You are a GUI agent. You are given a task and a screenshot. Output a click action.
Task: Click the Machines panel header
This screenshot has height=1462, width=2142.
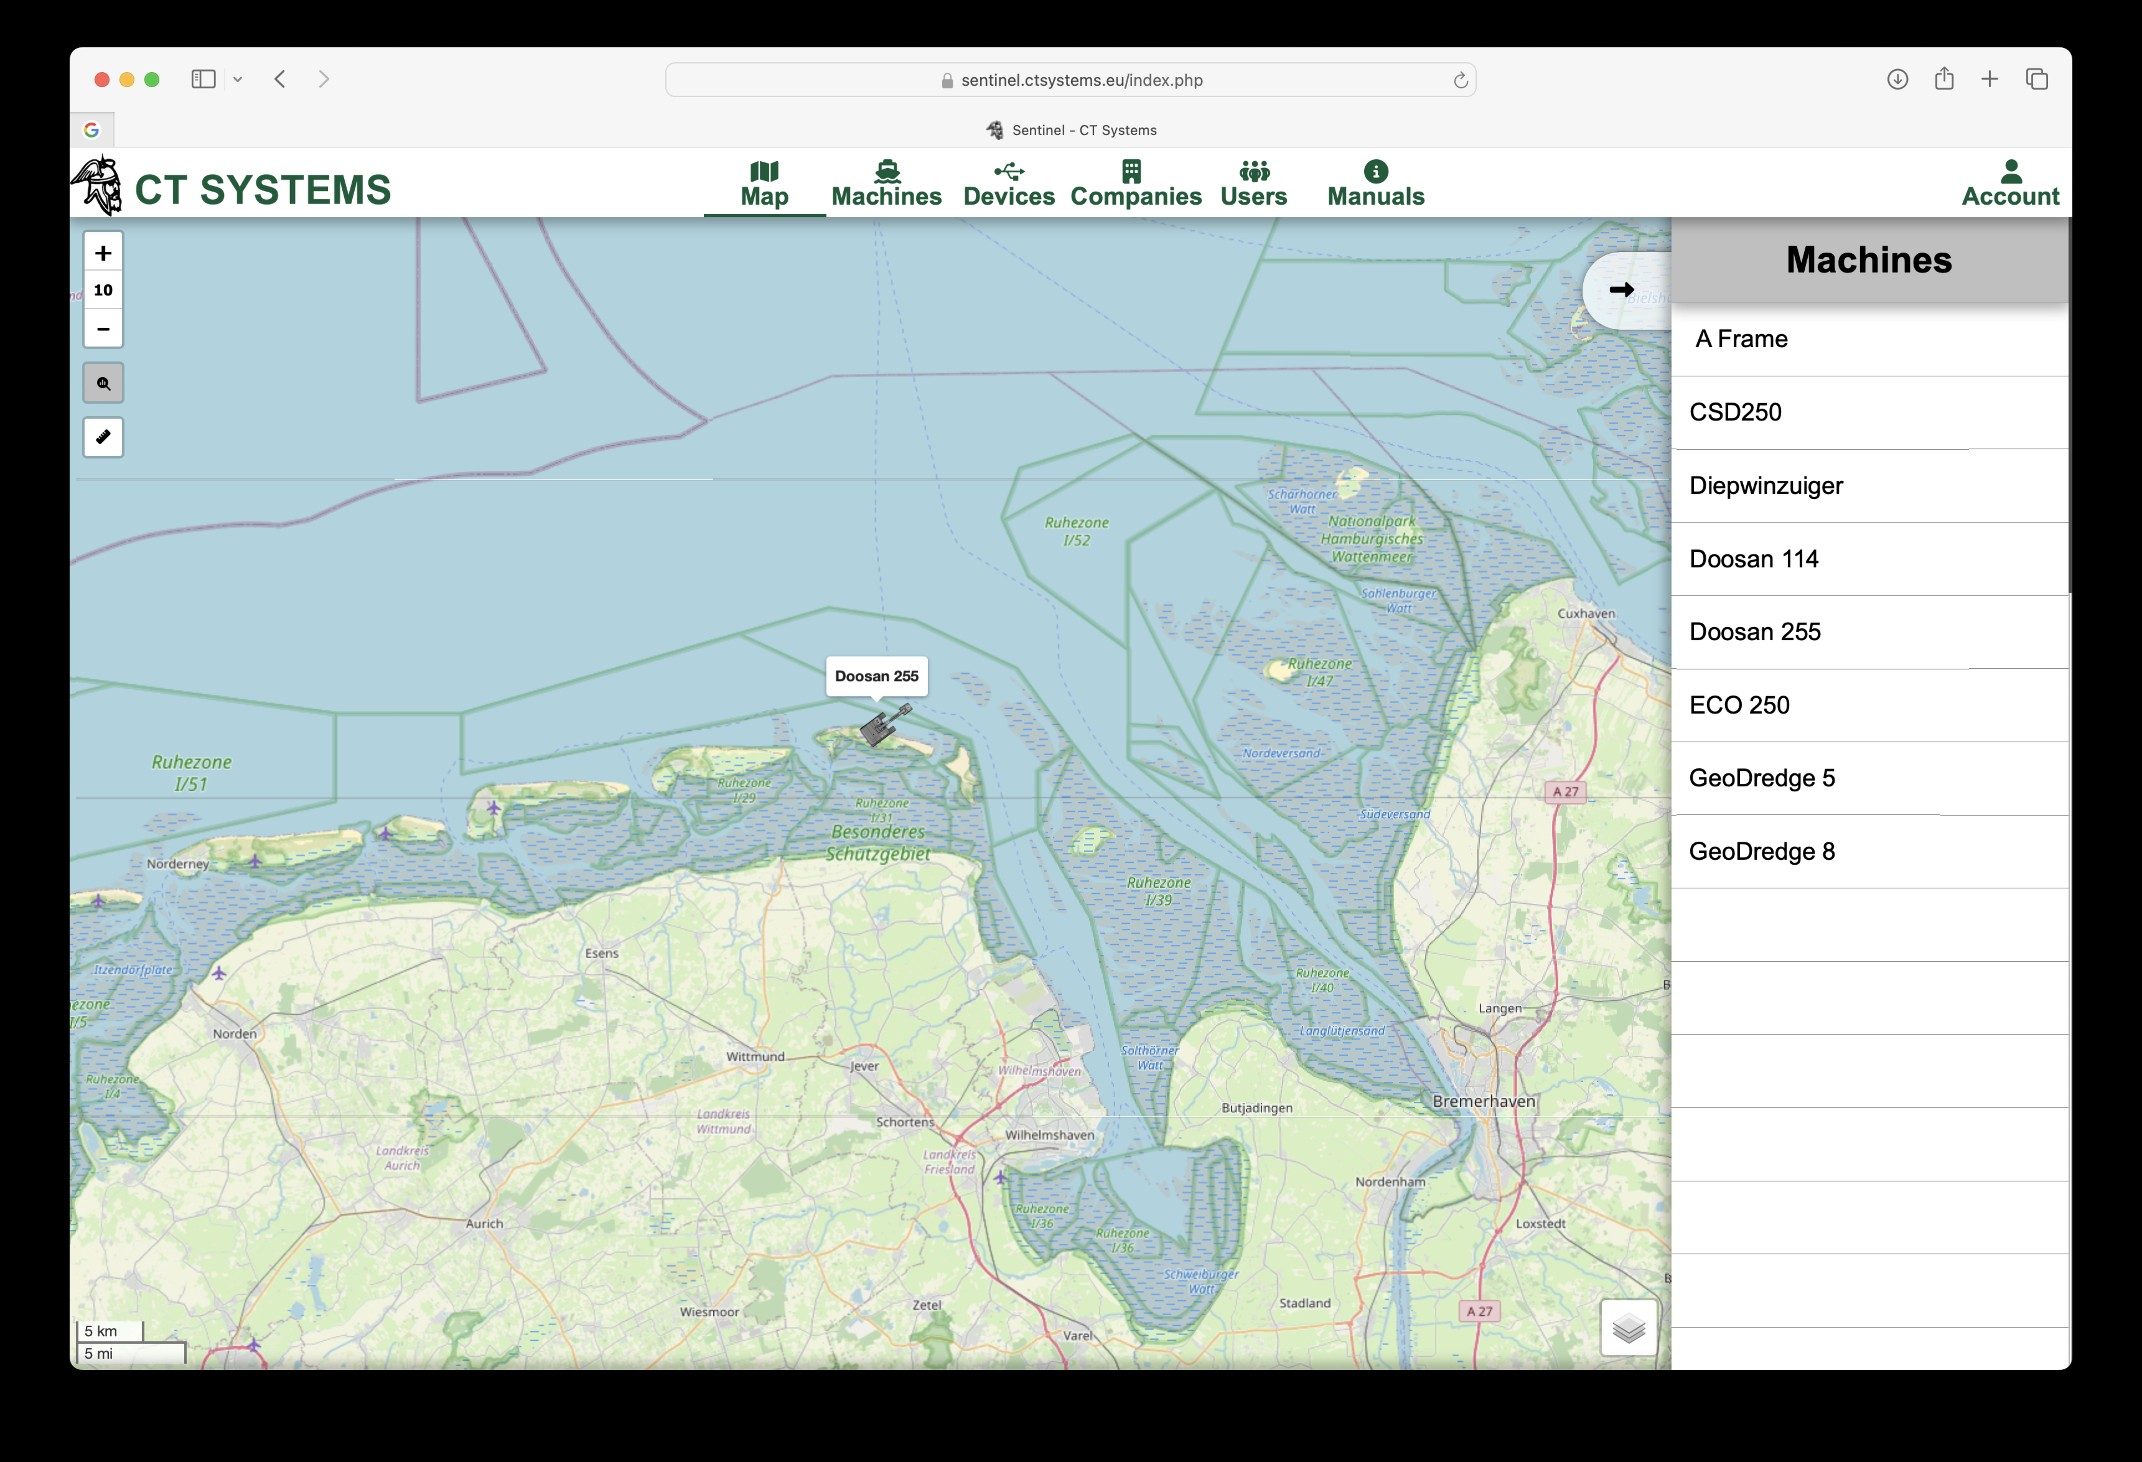[x=1870, y=260]
